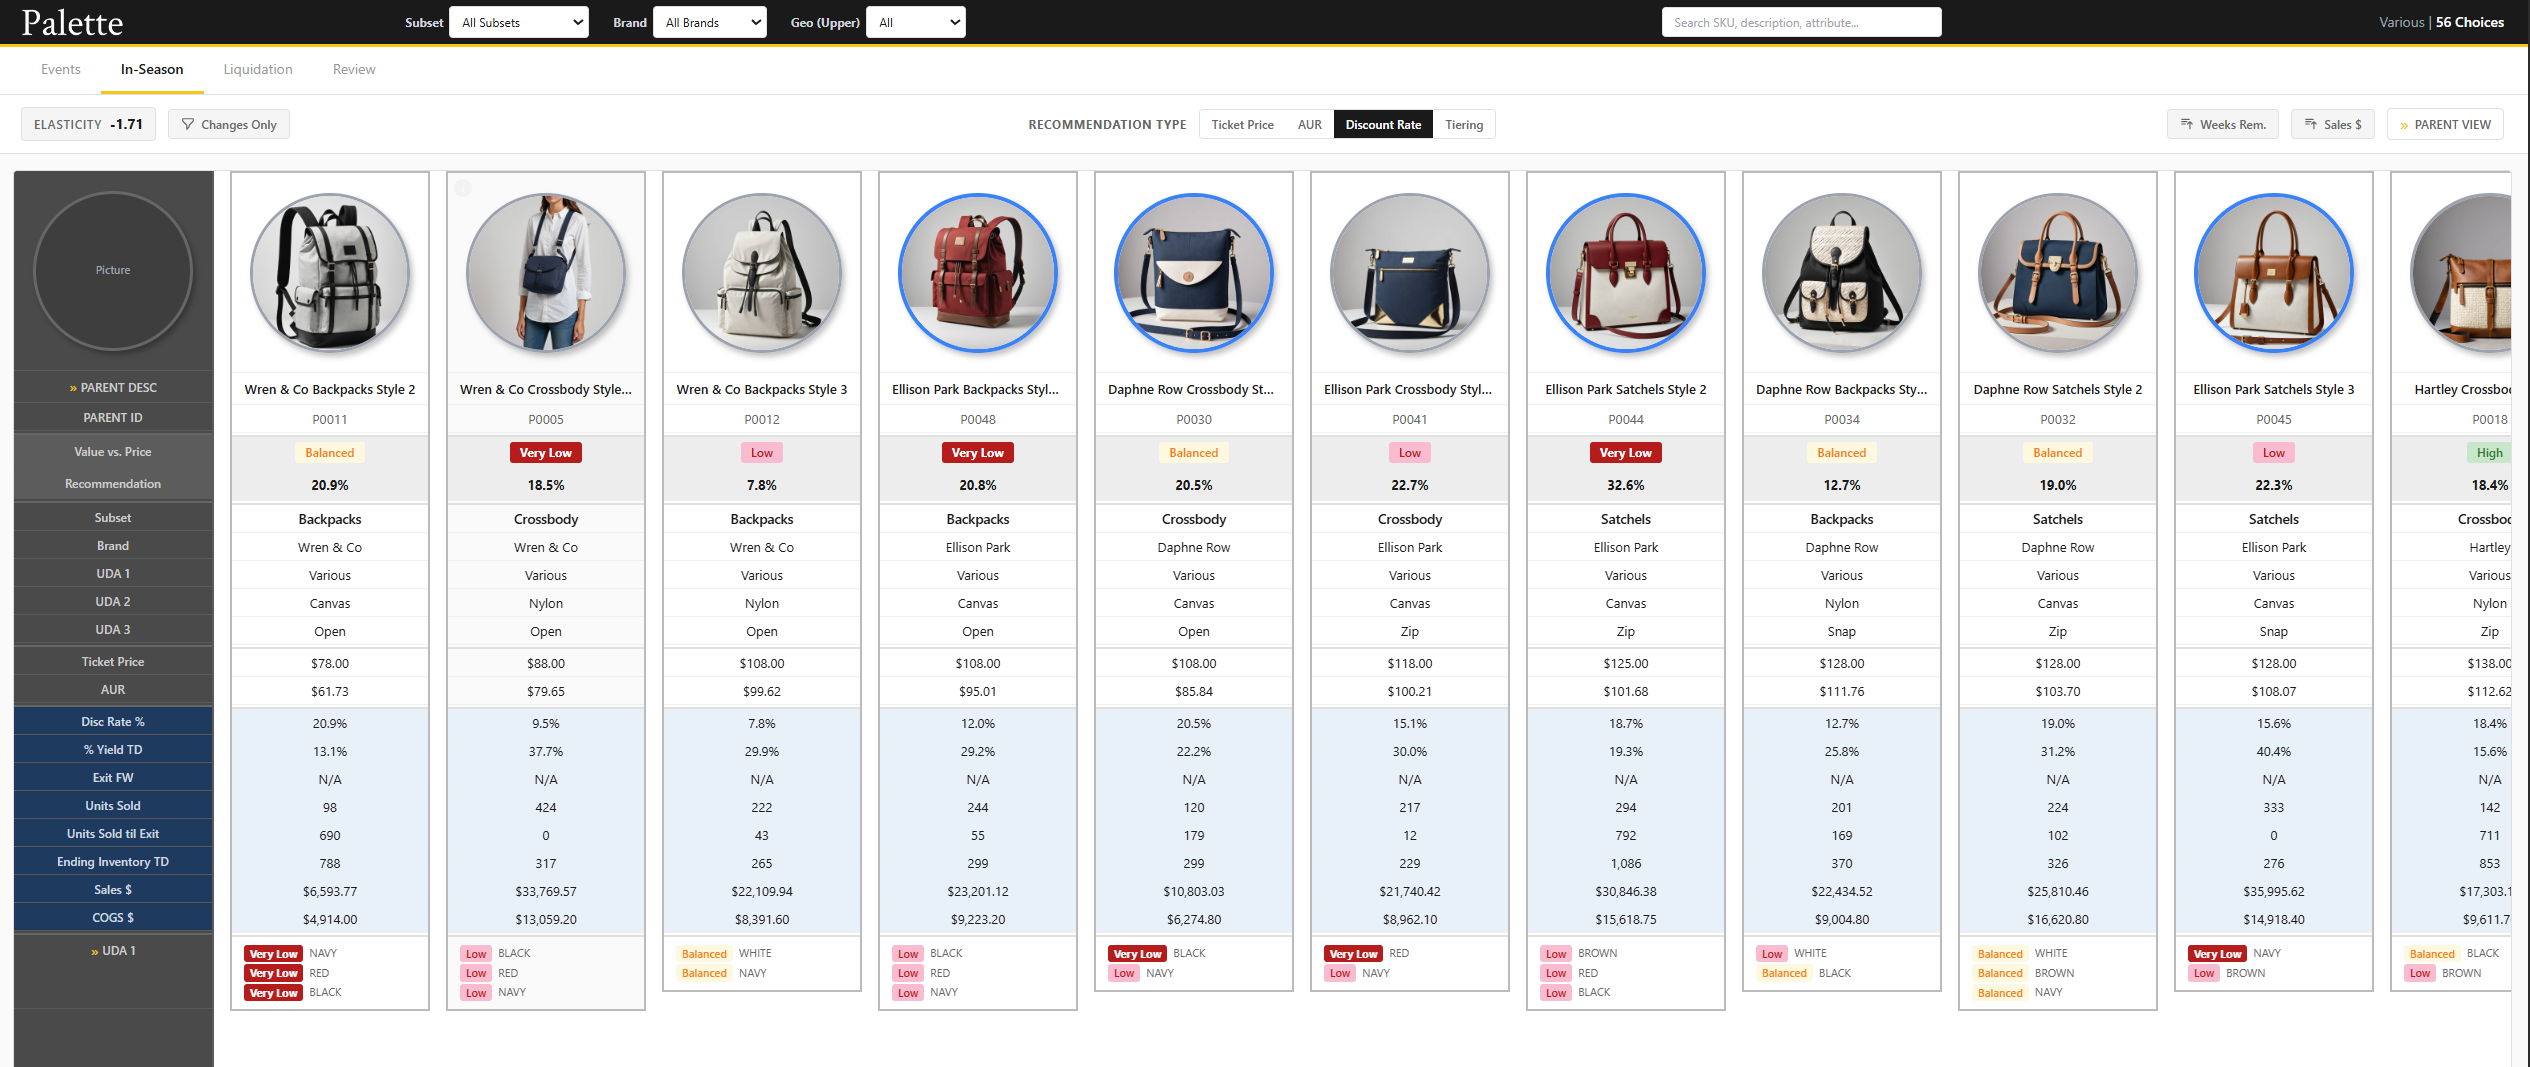Open the Subset dropdown
This screenshot has width=2530, height=1067.
(x=518, y=23)
